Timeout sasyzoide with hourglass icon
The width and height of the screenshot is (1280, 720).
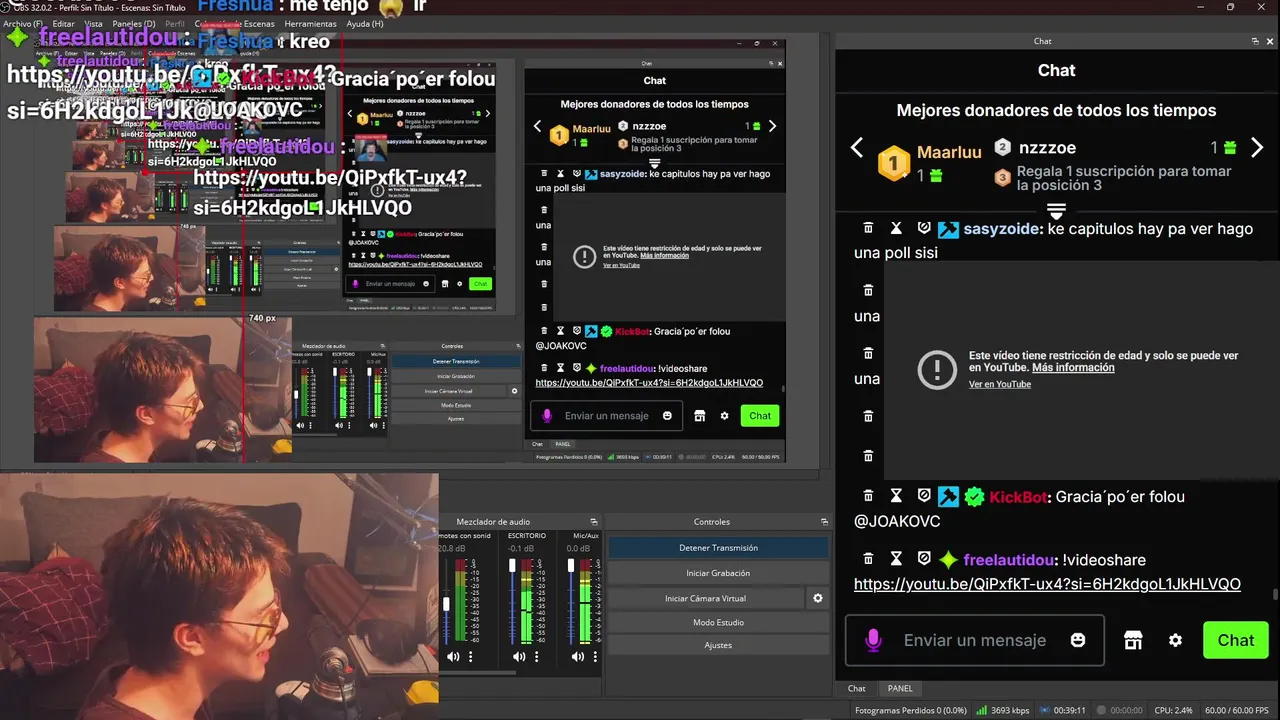click(896, 228)
